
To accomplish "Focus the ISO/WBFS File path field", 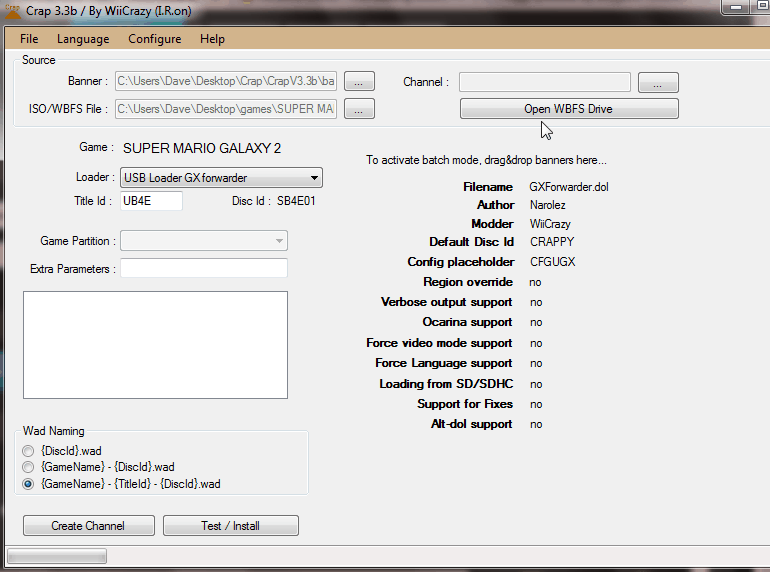I will click(x=226, y=109).
